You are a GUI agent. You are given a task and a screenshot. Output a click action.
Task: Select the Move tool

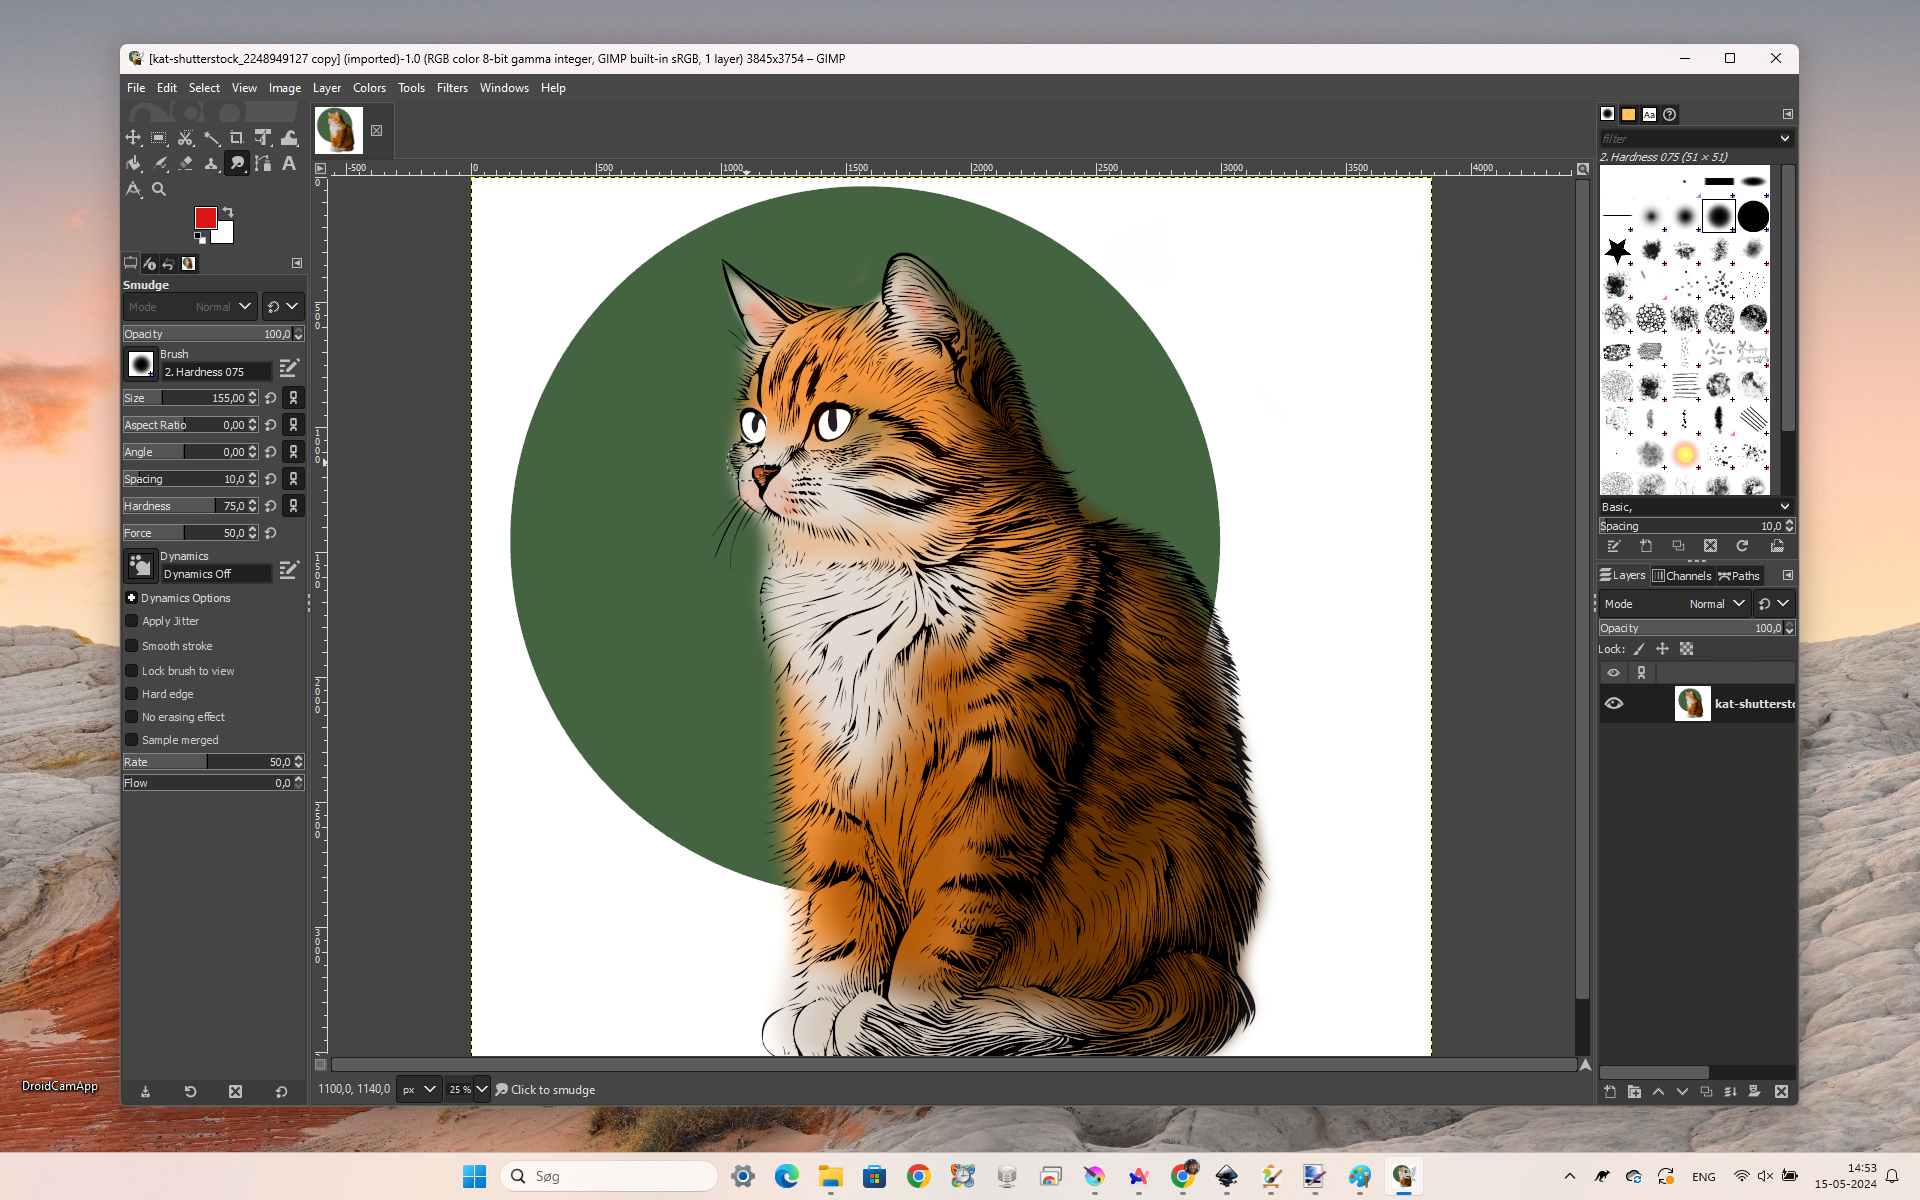(x=133, y=138)
